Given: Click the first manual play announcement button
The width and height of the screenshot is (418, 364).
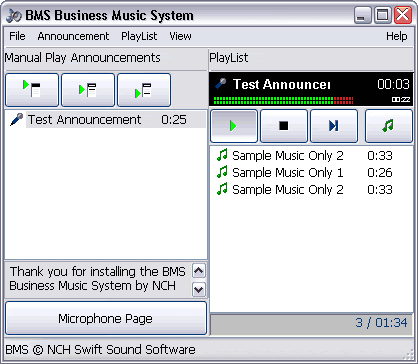Looking at the screenshot, I should [32, 90].
